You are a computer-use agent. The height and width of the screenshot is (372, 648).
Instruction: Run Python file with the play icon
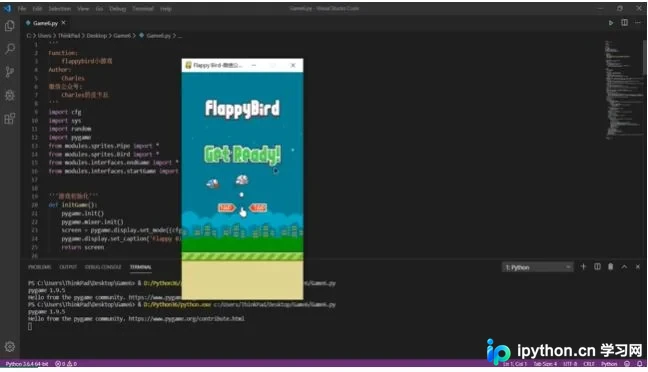click(x=611, y=23)
